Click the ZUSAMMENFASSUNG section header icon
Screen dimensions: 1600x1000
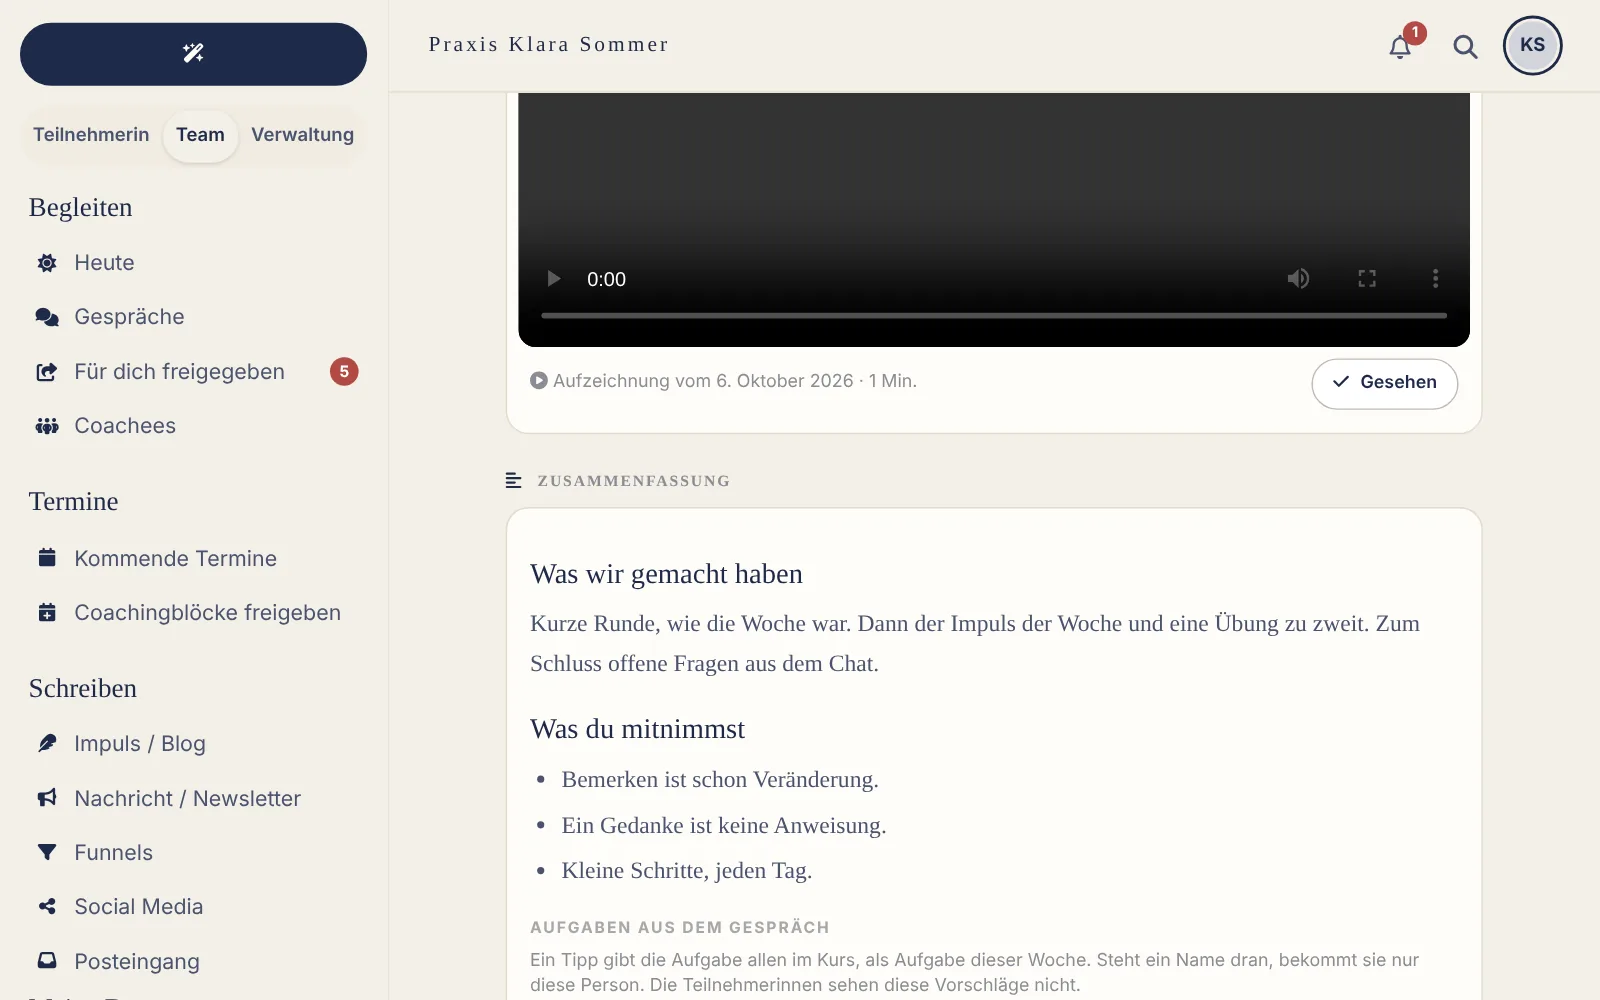pyautogui.click(x=513, y=481)
